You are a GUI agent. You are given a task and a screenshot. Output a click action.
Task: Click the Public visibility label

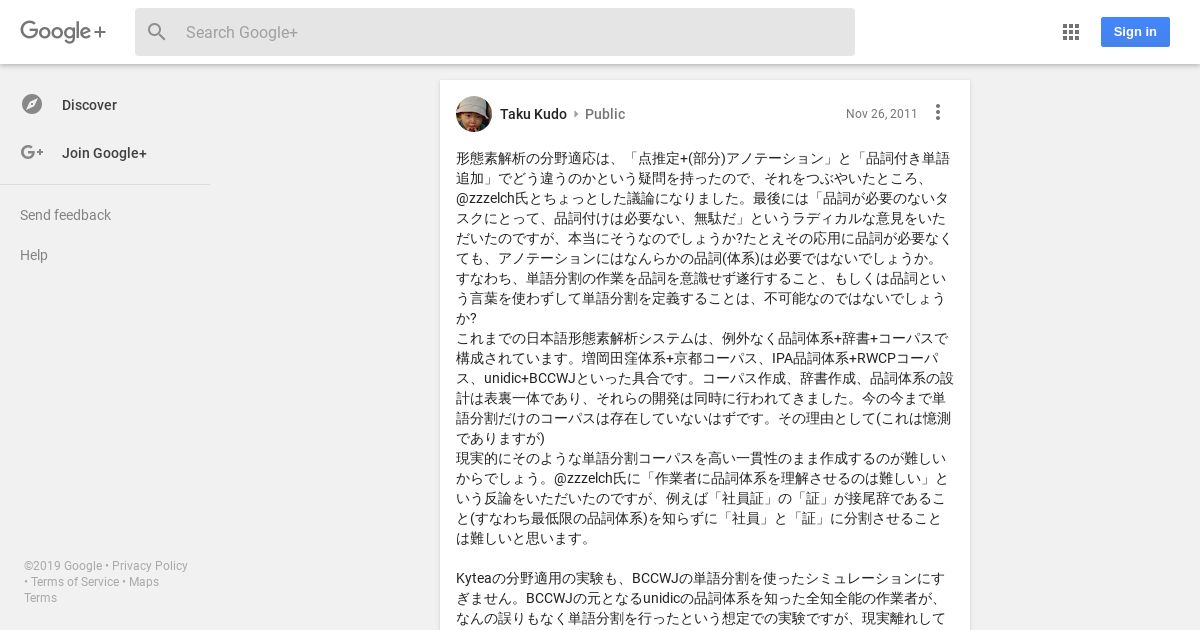(605, 114)
